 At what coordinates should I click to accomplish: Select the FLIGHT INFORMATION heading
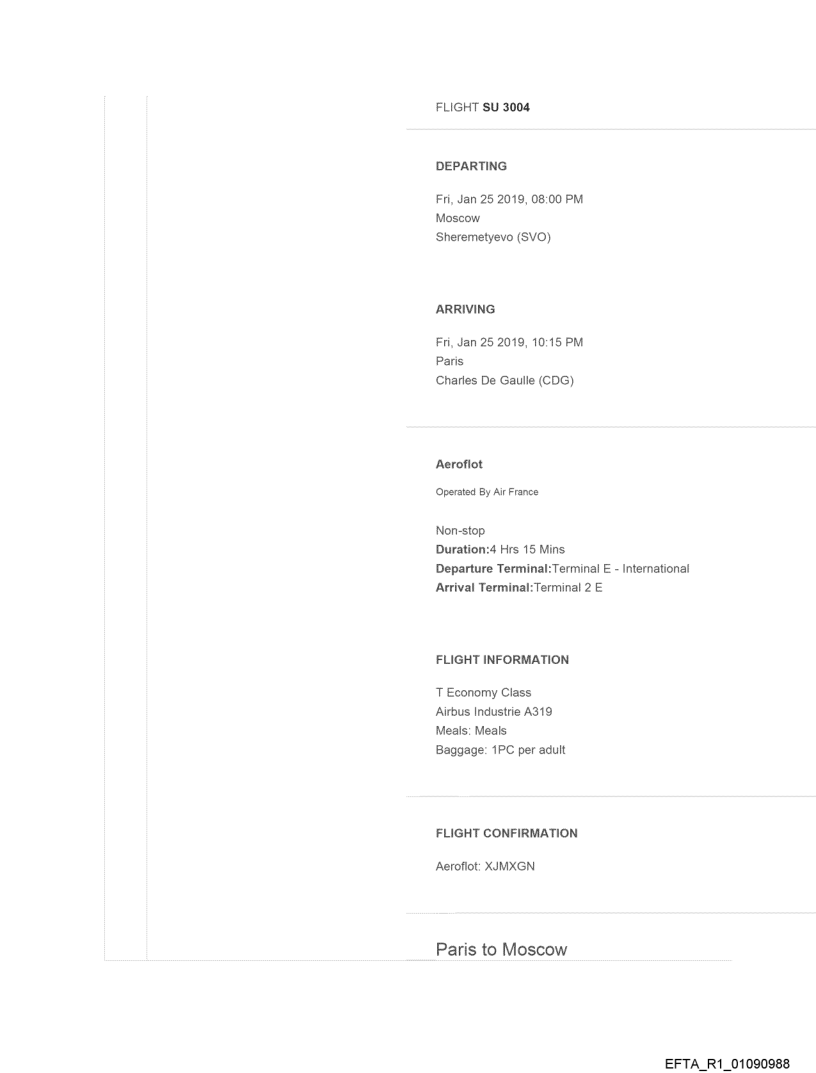point(502,660)
